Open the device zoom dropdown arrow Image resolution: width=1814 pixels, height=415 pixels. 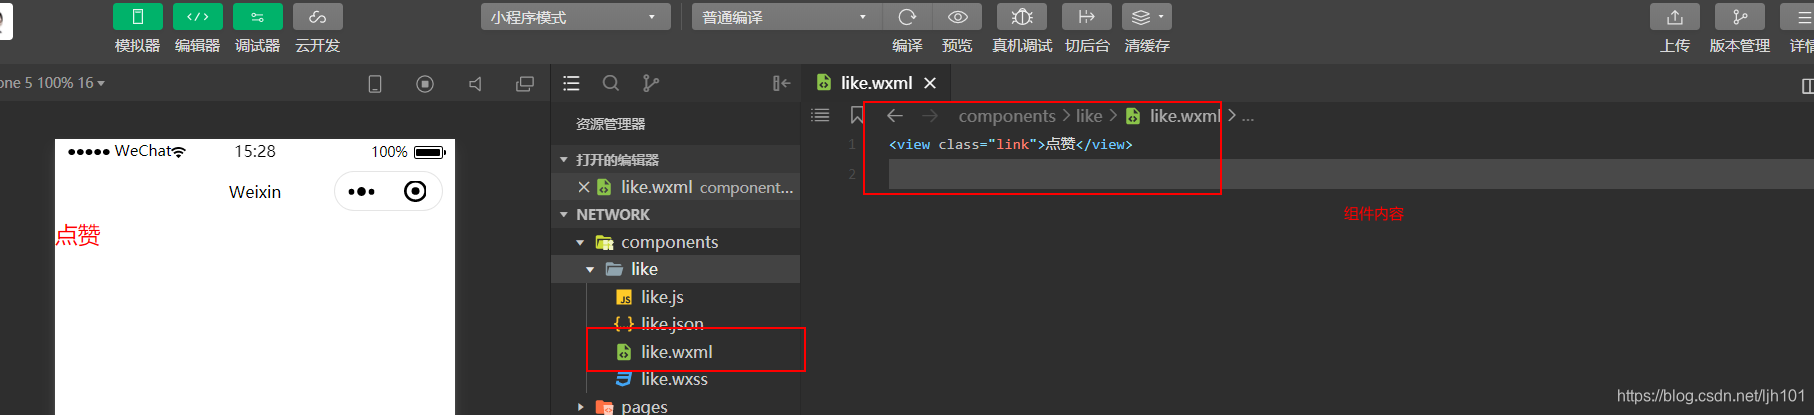point(101,83)
